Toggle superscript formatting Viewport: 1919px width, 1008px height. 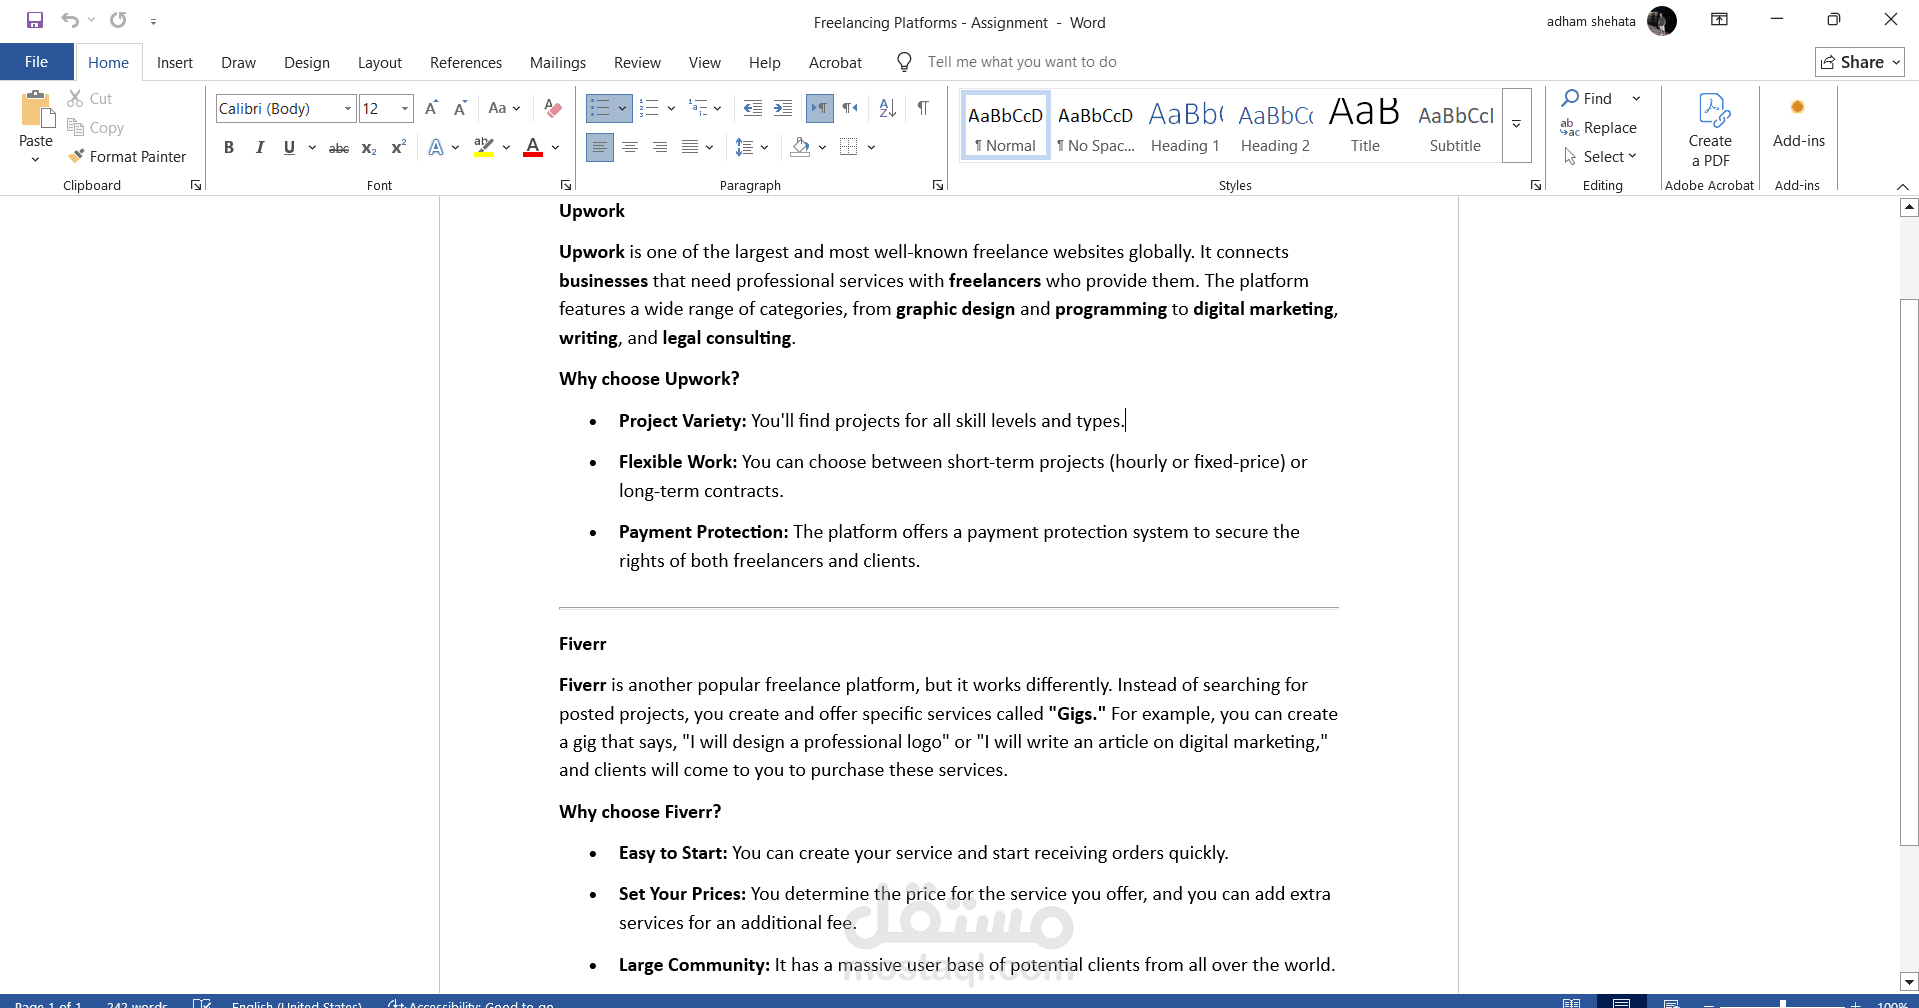(x=398, y=147)
